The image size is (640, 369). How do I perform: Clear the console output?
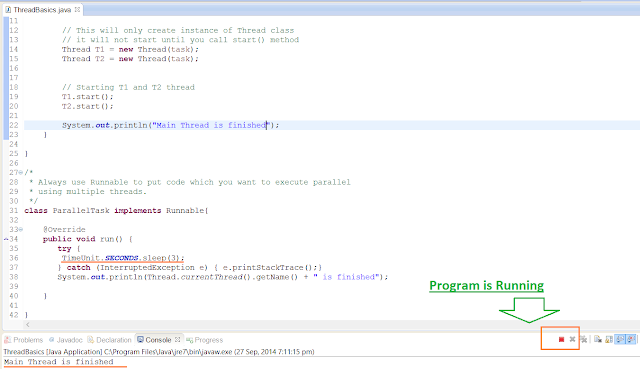[598, 339]
